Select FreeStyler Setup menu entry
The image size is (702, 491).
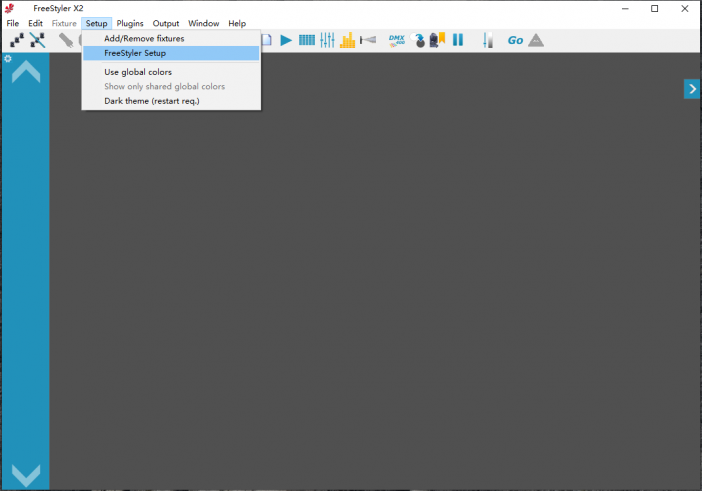[x=135, y=53]
